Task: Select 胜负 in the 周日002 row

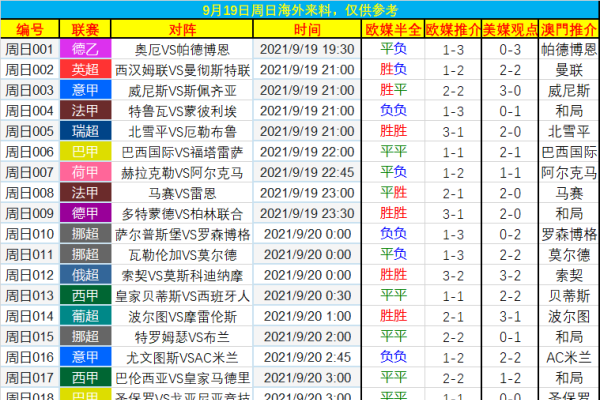Action: [x=393, y=69]
